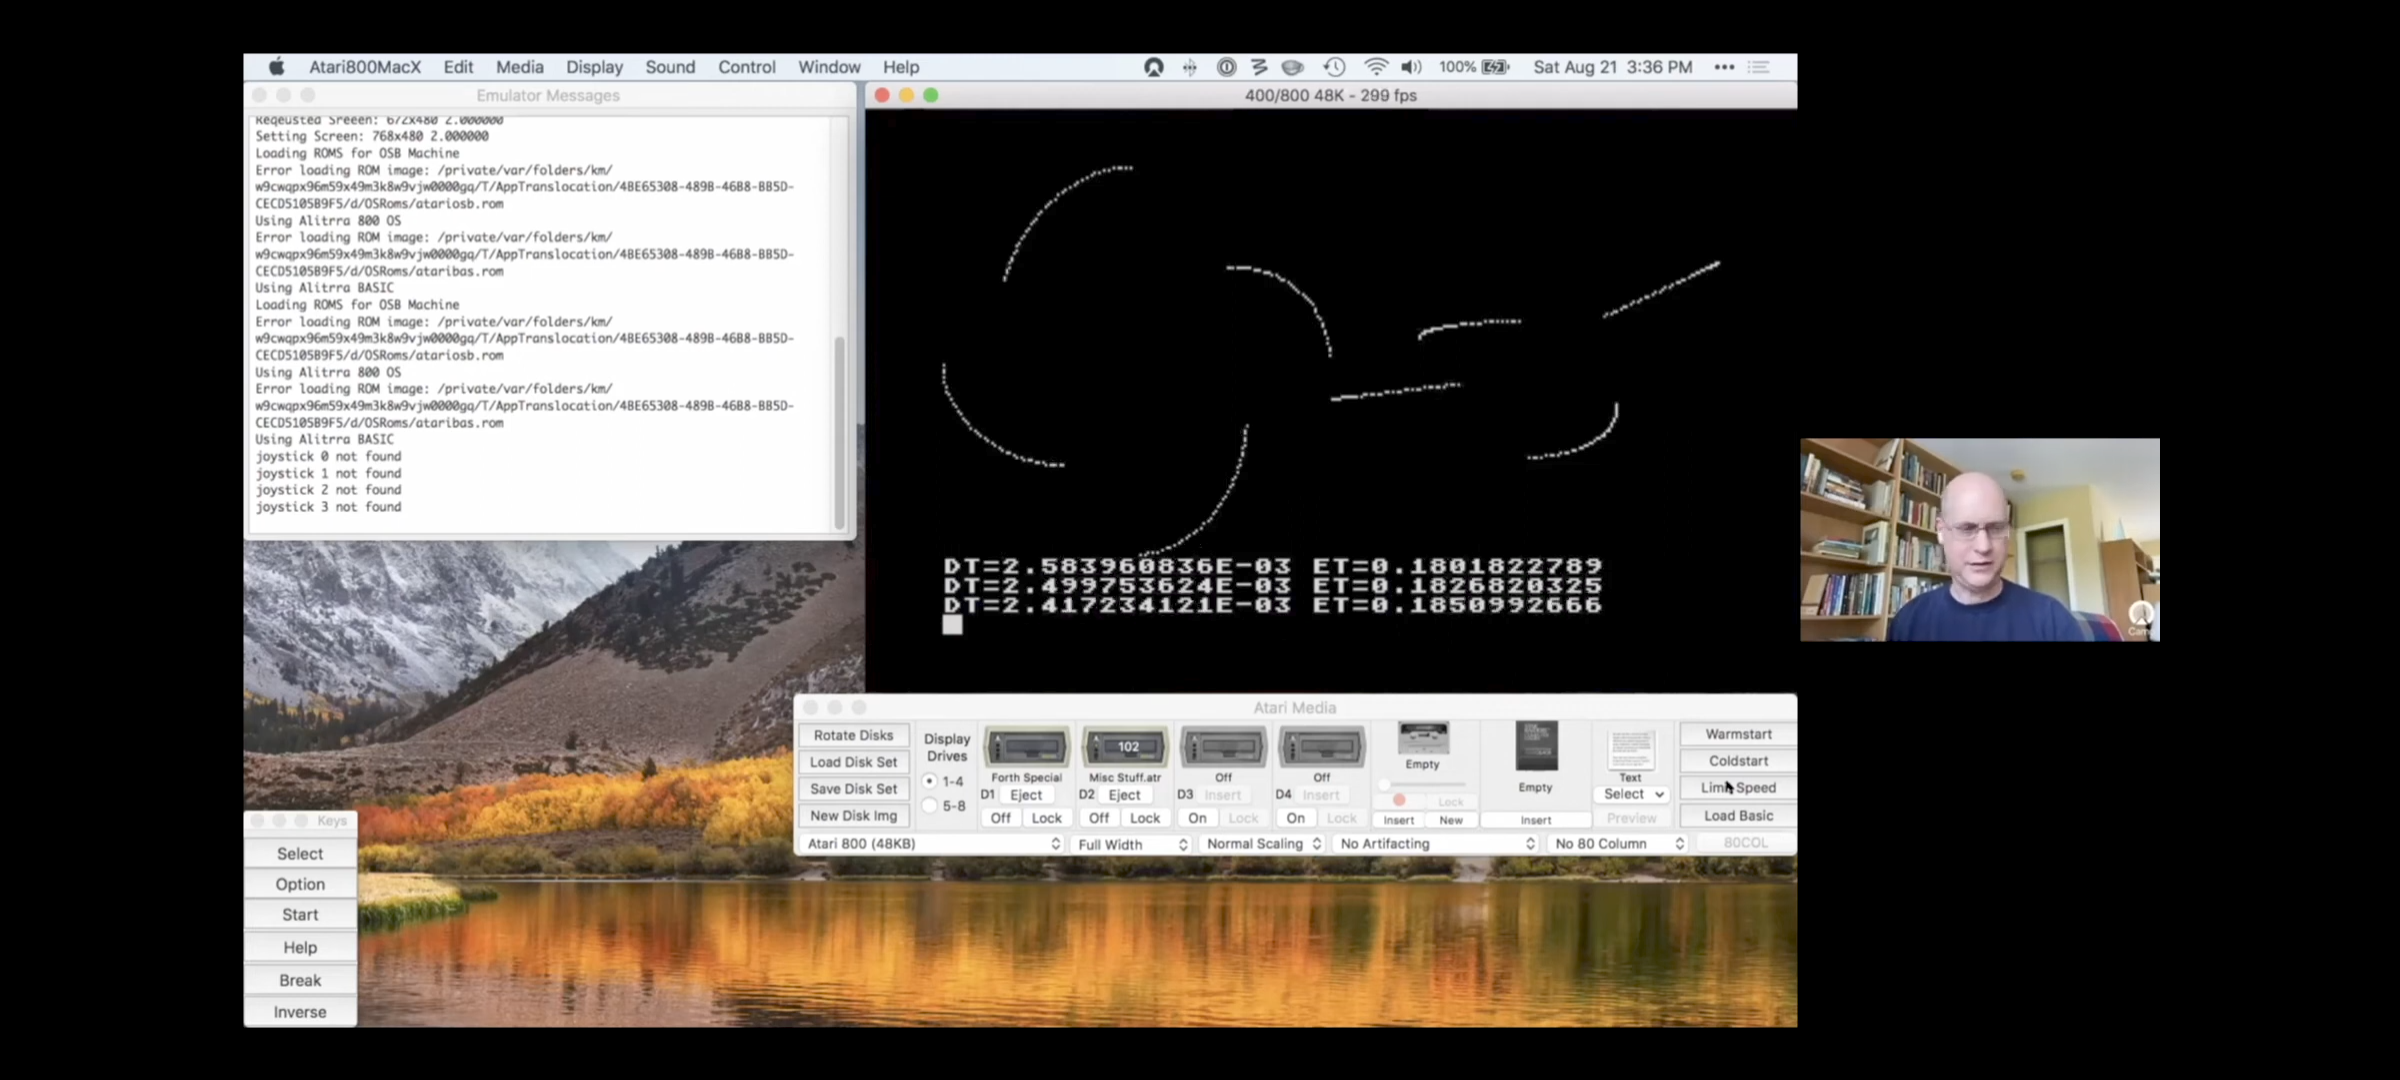Screen dimensions: 2400x1080
Task: Click the Load Basic button
Action: coord(1738,816)
